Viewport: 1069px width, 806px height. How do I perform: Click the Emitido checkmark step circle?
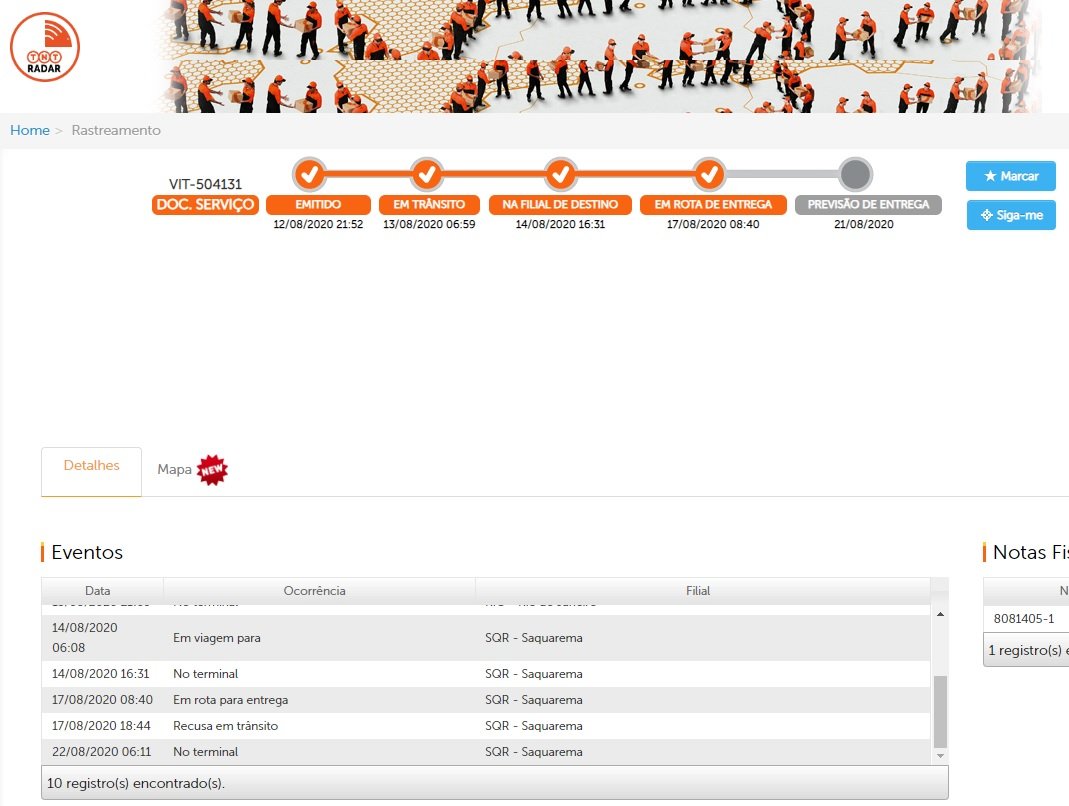click(310, 175)
